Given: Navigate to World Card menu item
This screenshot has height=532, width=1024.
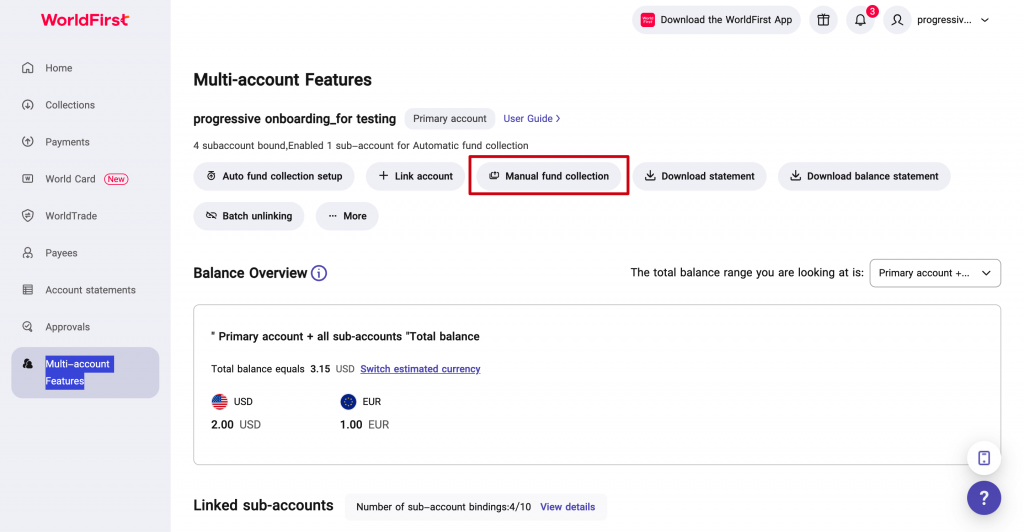Looking at the screenshot, I should coord(70,179).
